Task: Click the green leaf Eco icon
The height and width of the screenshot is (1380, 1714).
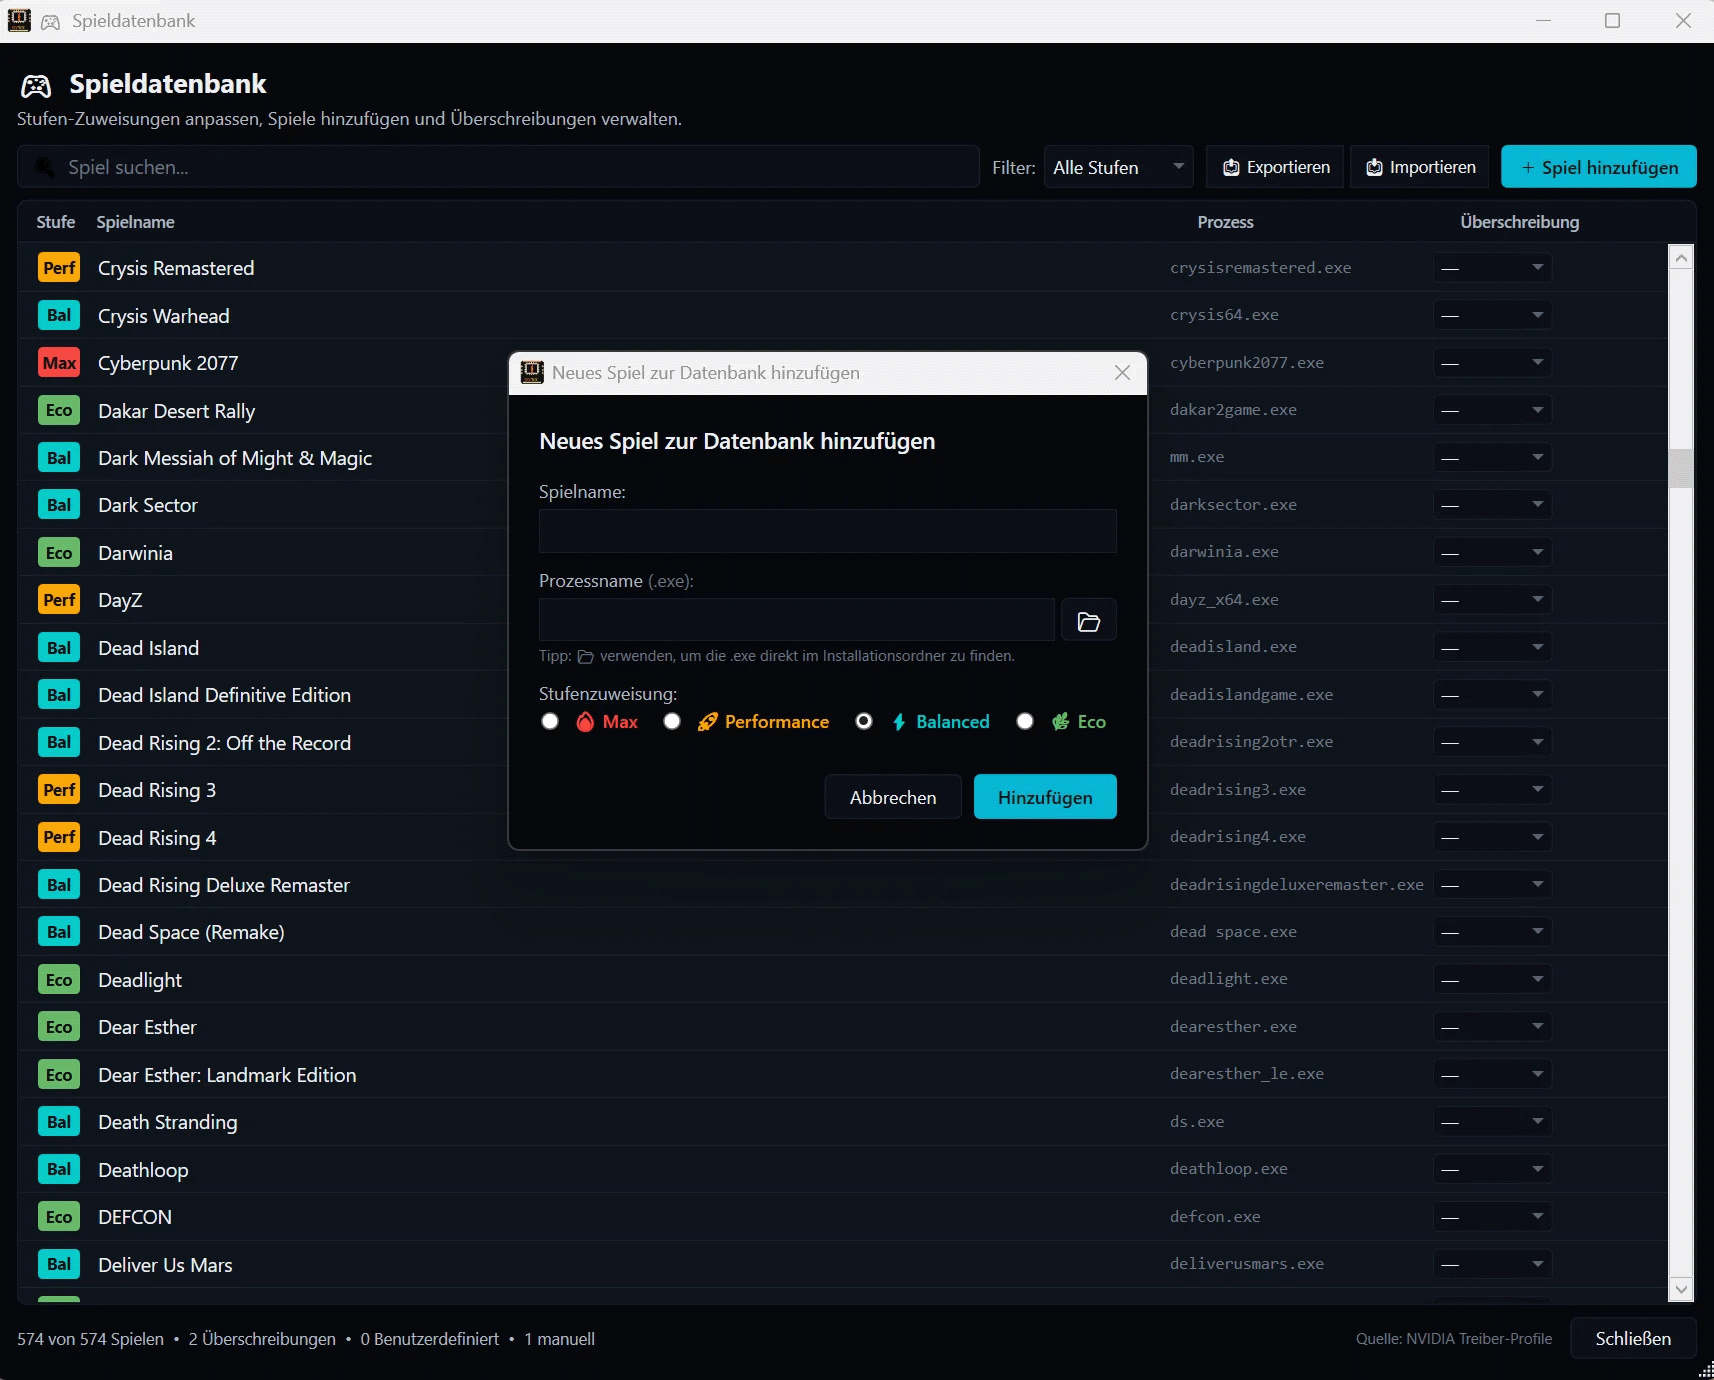Action: click(1060, 722)
